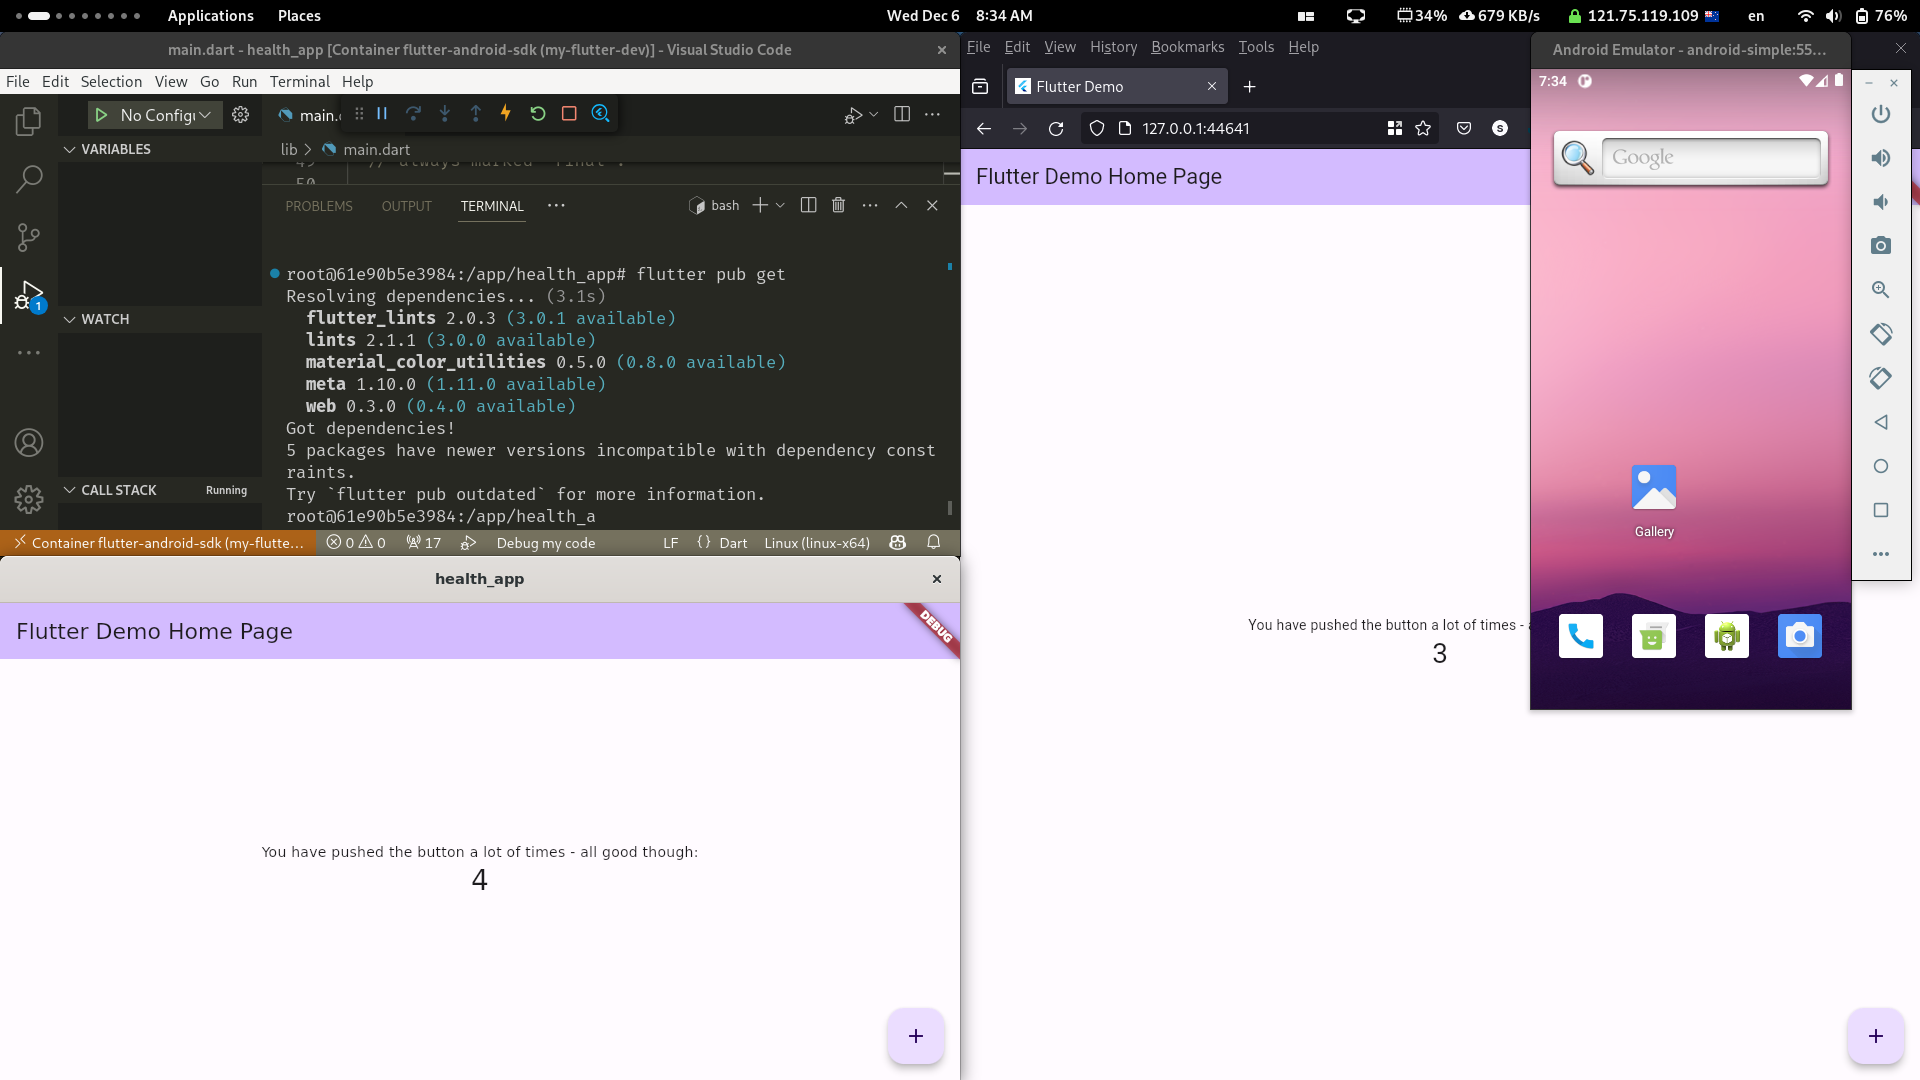Image resolution: width=1920 pixels, height=1080 pixels.
Task: Toggle the split editor layout
Action: tap(902, 115)
